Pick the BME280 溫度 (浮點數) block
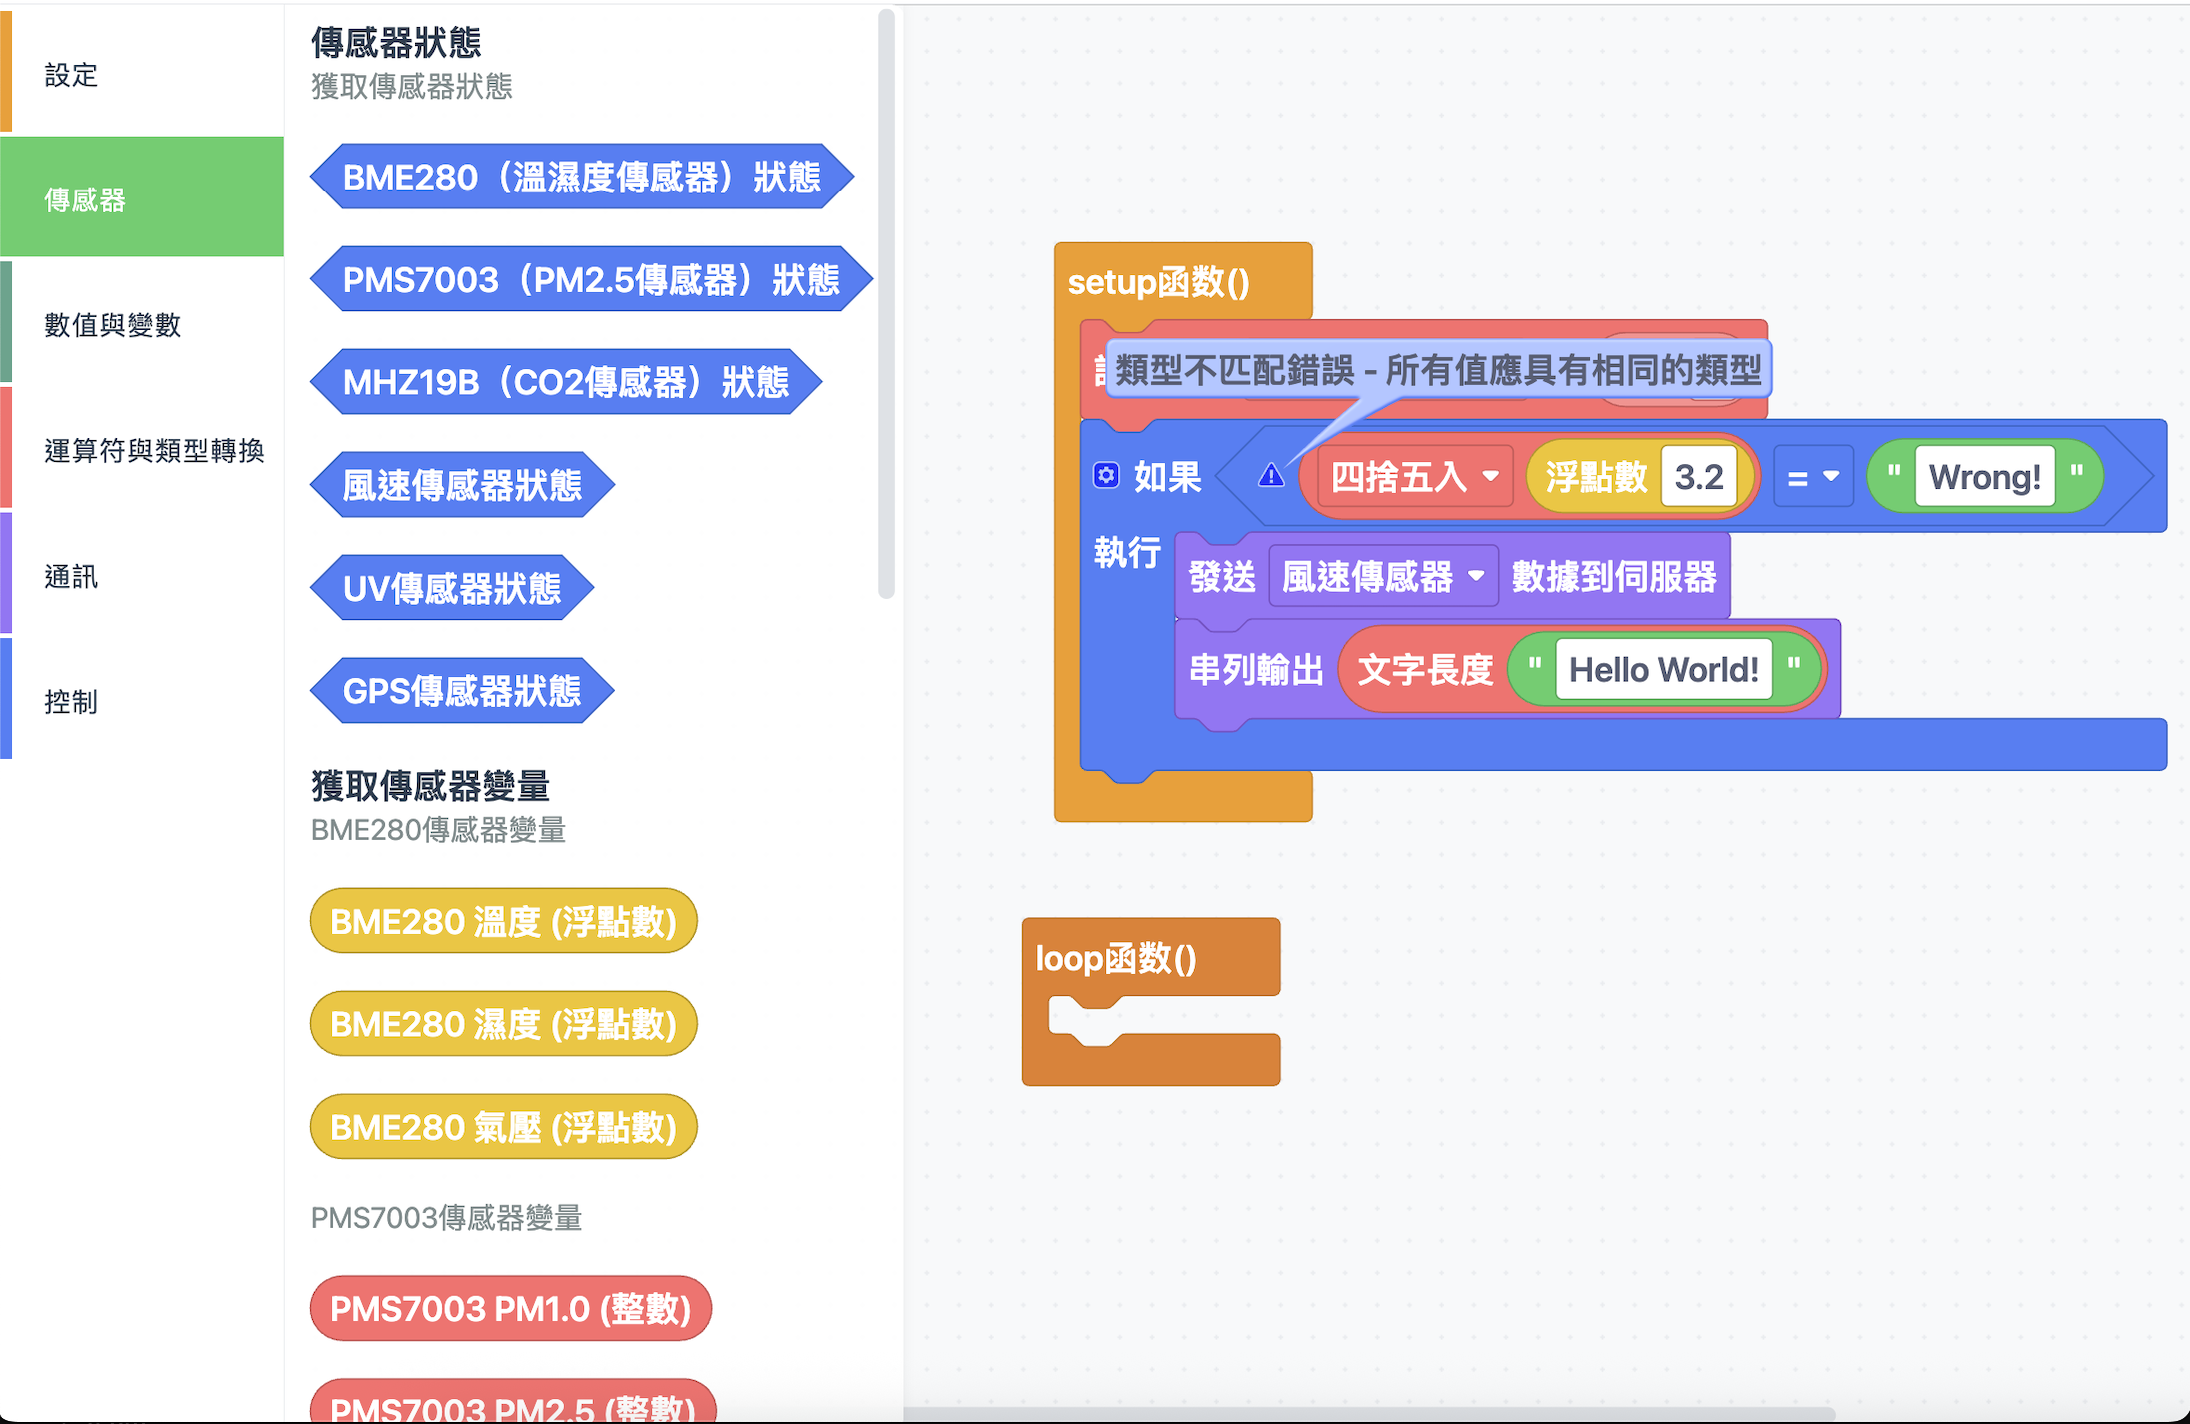The image size is (2190, 1424). 503,921
